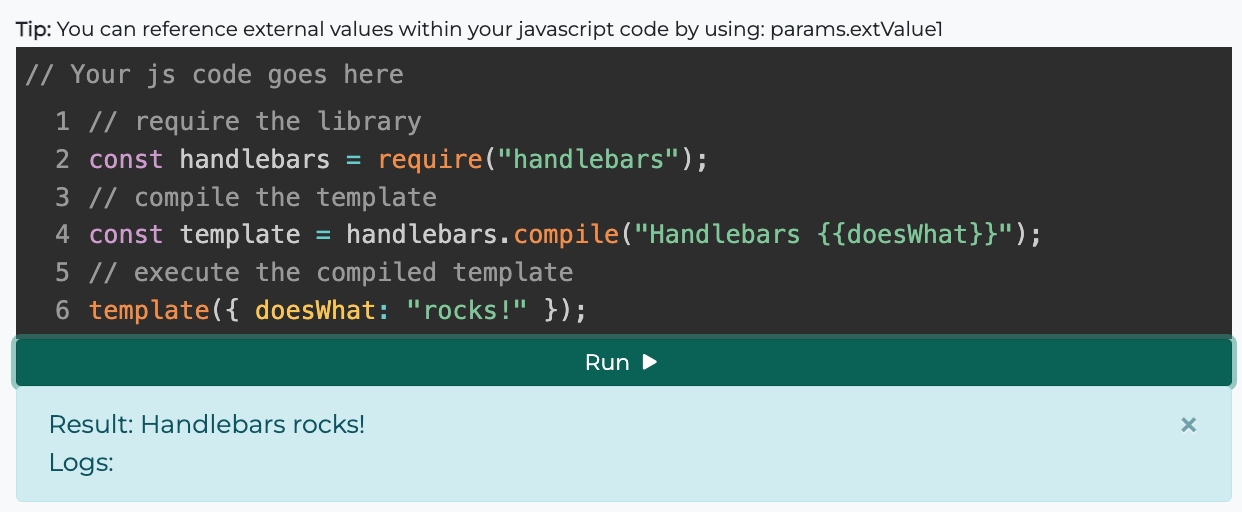Click the doesWhat property on line 6
The height and width of the screenshot is (512, 1242).
(x=315, y=310)
